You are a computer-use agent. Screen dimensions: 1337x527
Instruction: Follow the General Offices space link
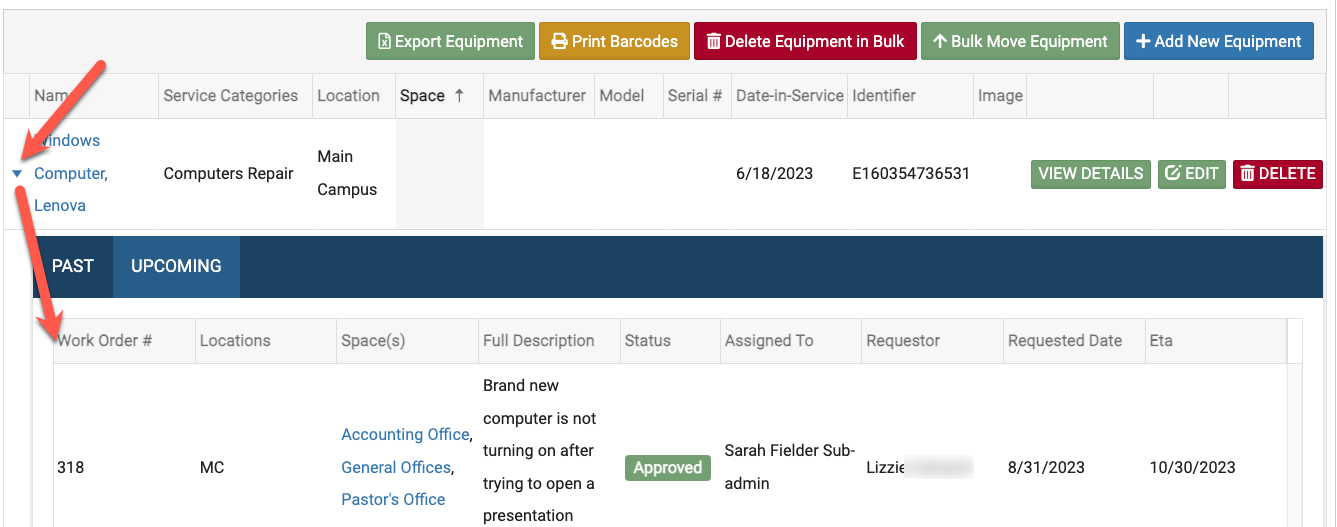396,467
